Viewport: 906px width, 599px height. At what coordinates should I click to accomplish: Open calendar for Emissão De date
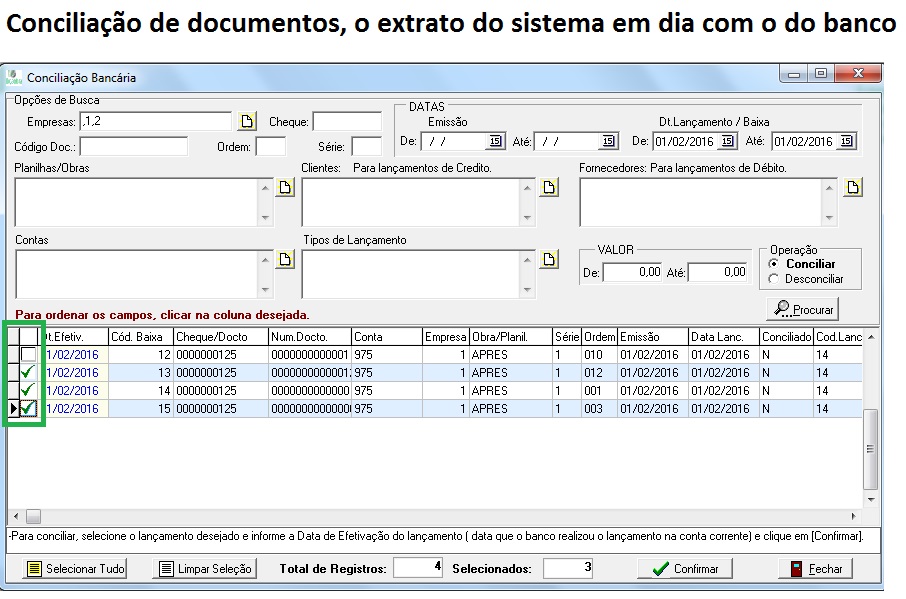click(x=494, y=142)
